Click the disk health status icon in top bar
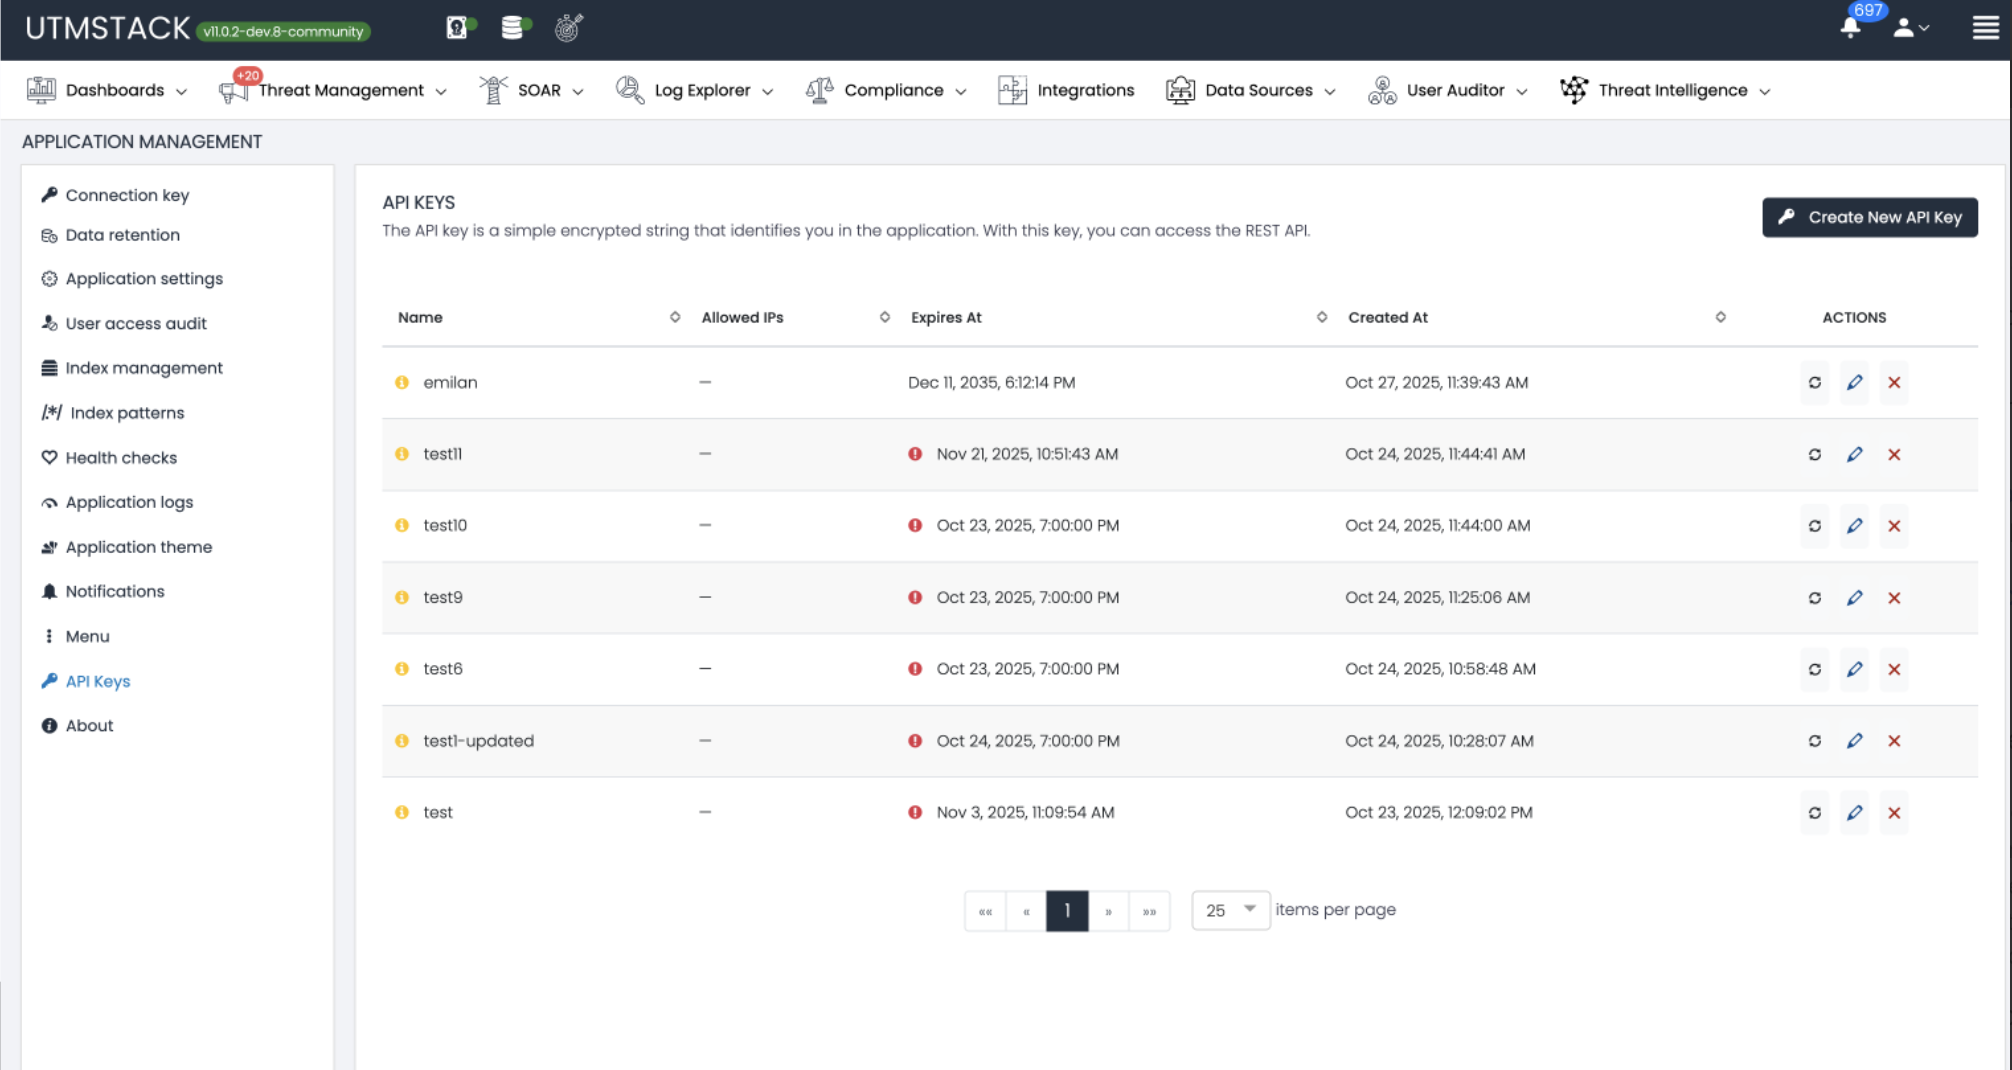 pyautogui.click(x=458, y=27)
